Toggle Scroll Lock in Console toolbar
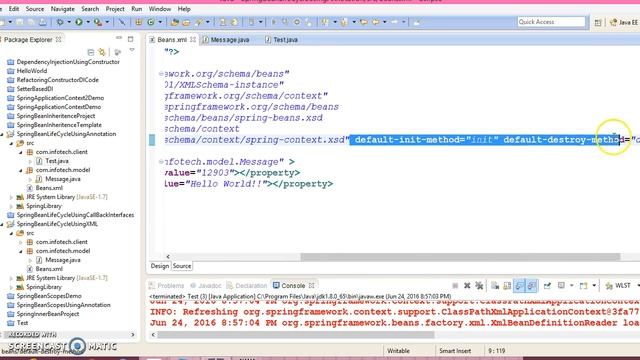Image resolution: width=640 pixels, height=360 pixels. tap(507, 286)
